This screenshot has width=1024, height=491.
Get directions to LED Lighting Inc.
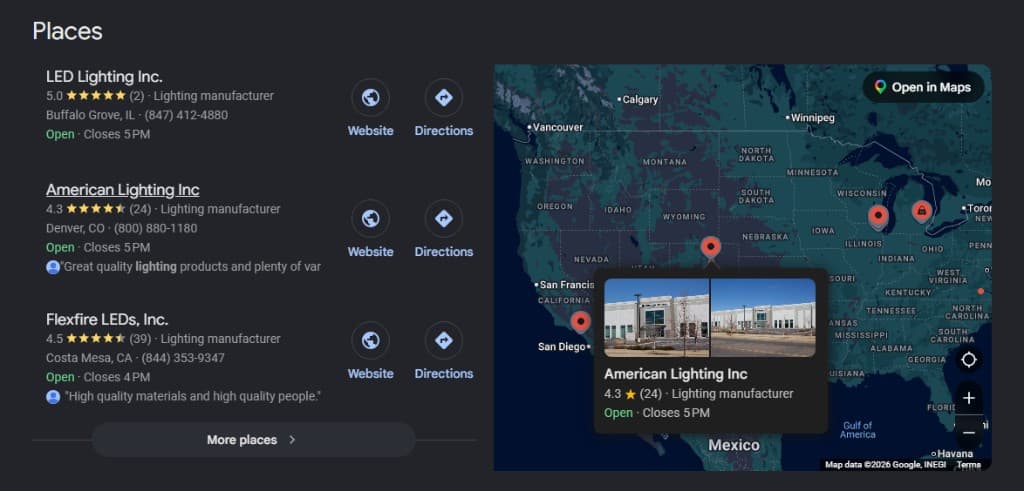443,98
